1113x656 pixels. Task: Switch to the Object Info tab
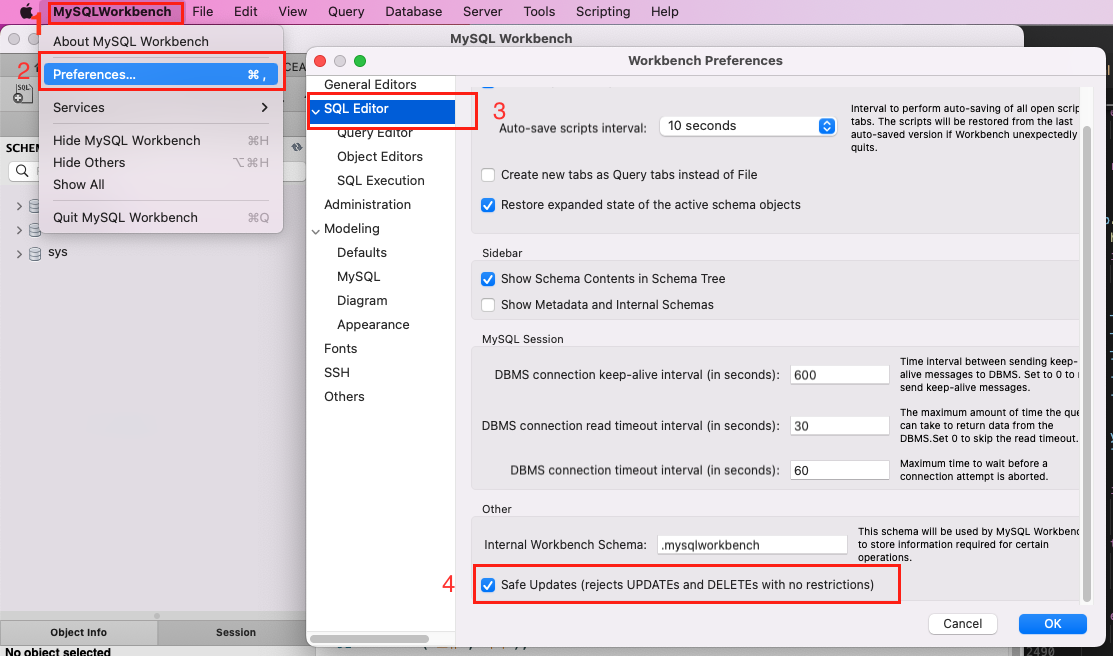click(x=79, y=633)
